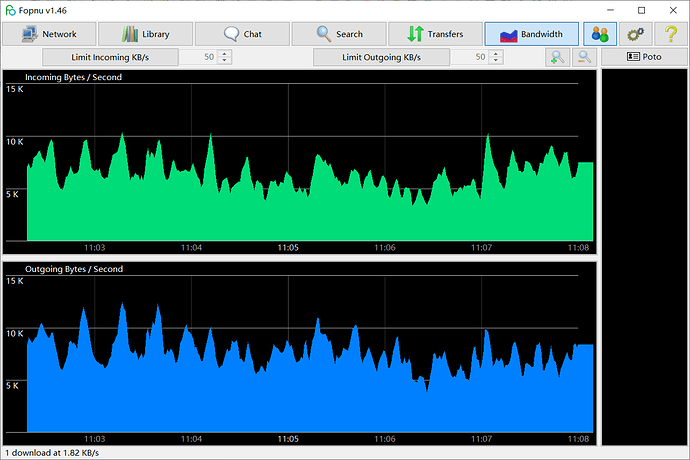Zoom in with the green plus magnifier
Viewport: 690px width, 460px height.
coord(558,57)
